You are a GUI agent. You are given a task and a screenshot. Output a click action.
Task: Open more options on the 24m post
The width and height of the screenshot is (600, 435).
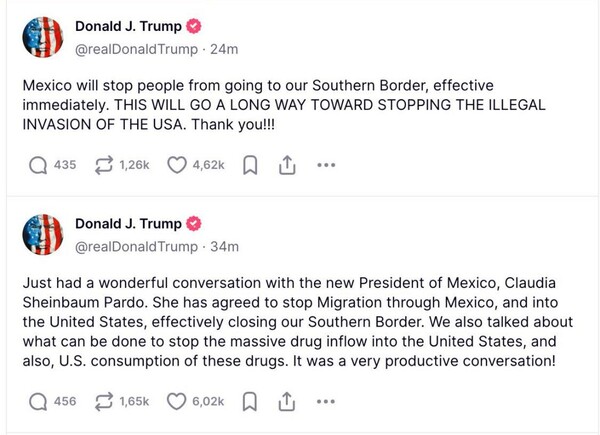point(326,165)
